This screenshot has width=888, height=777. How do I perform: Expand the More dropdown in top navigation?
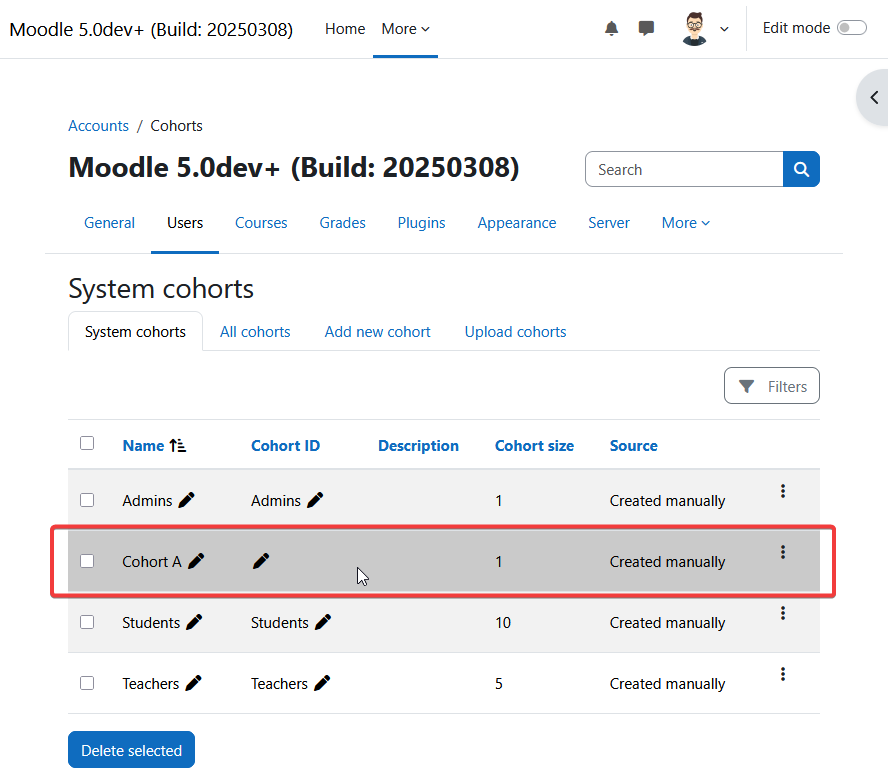coord(405,29)
